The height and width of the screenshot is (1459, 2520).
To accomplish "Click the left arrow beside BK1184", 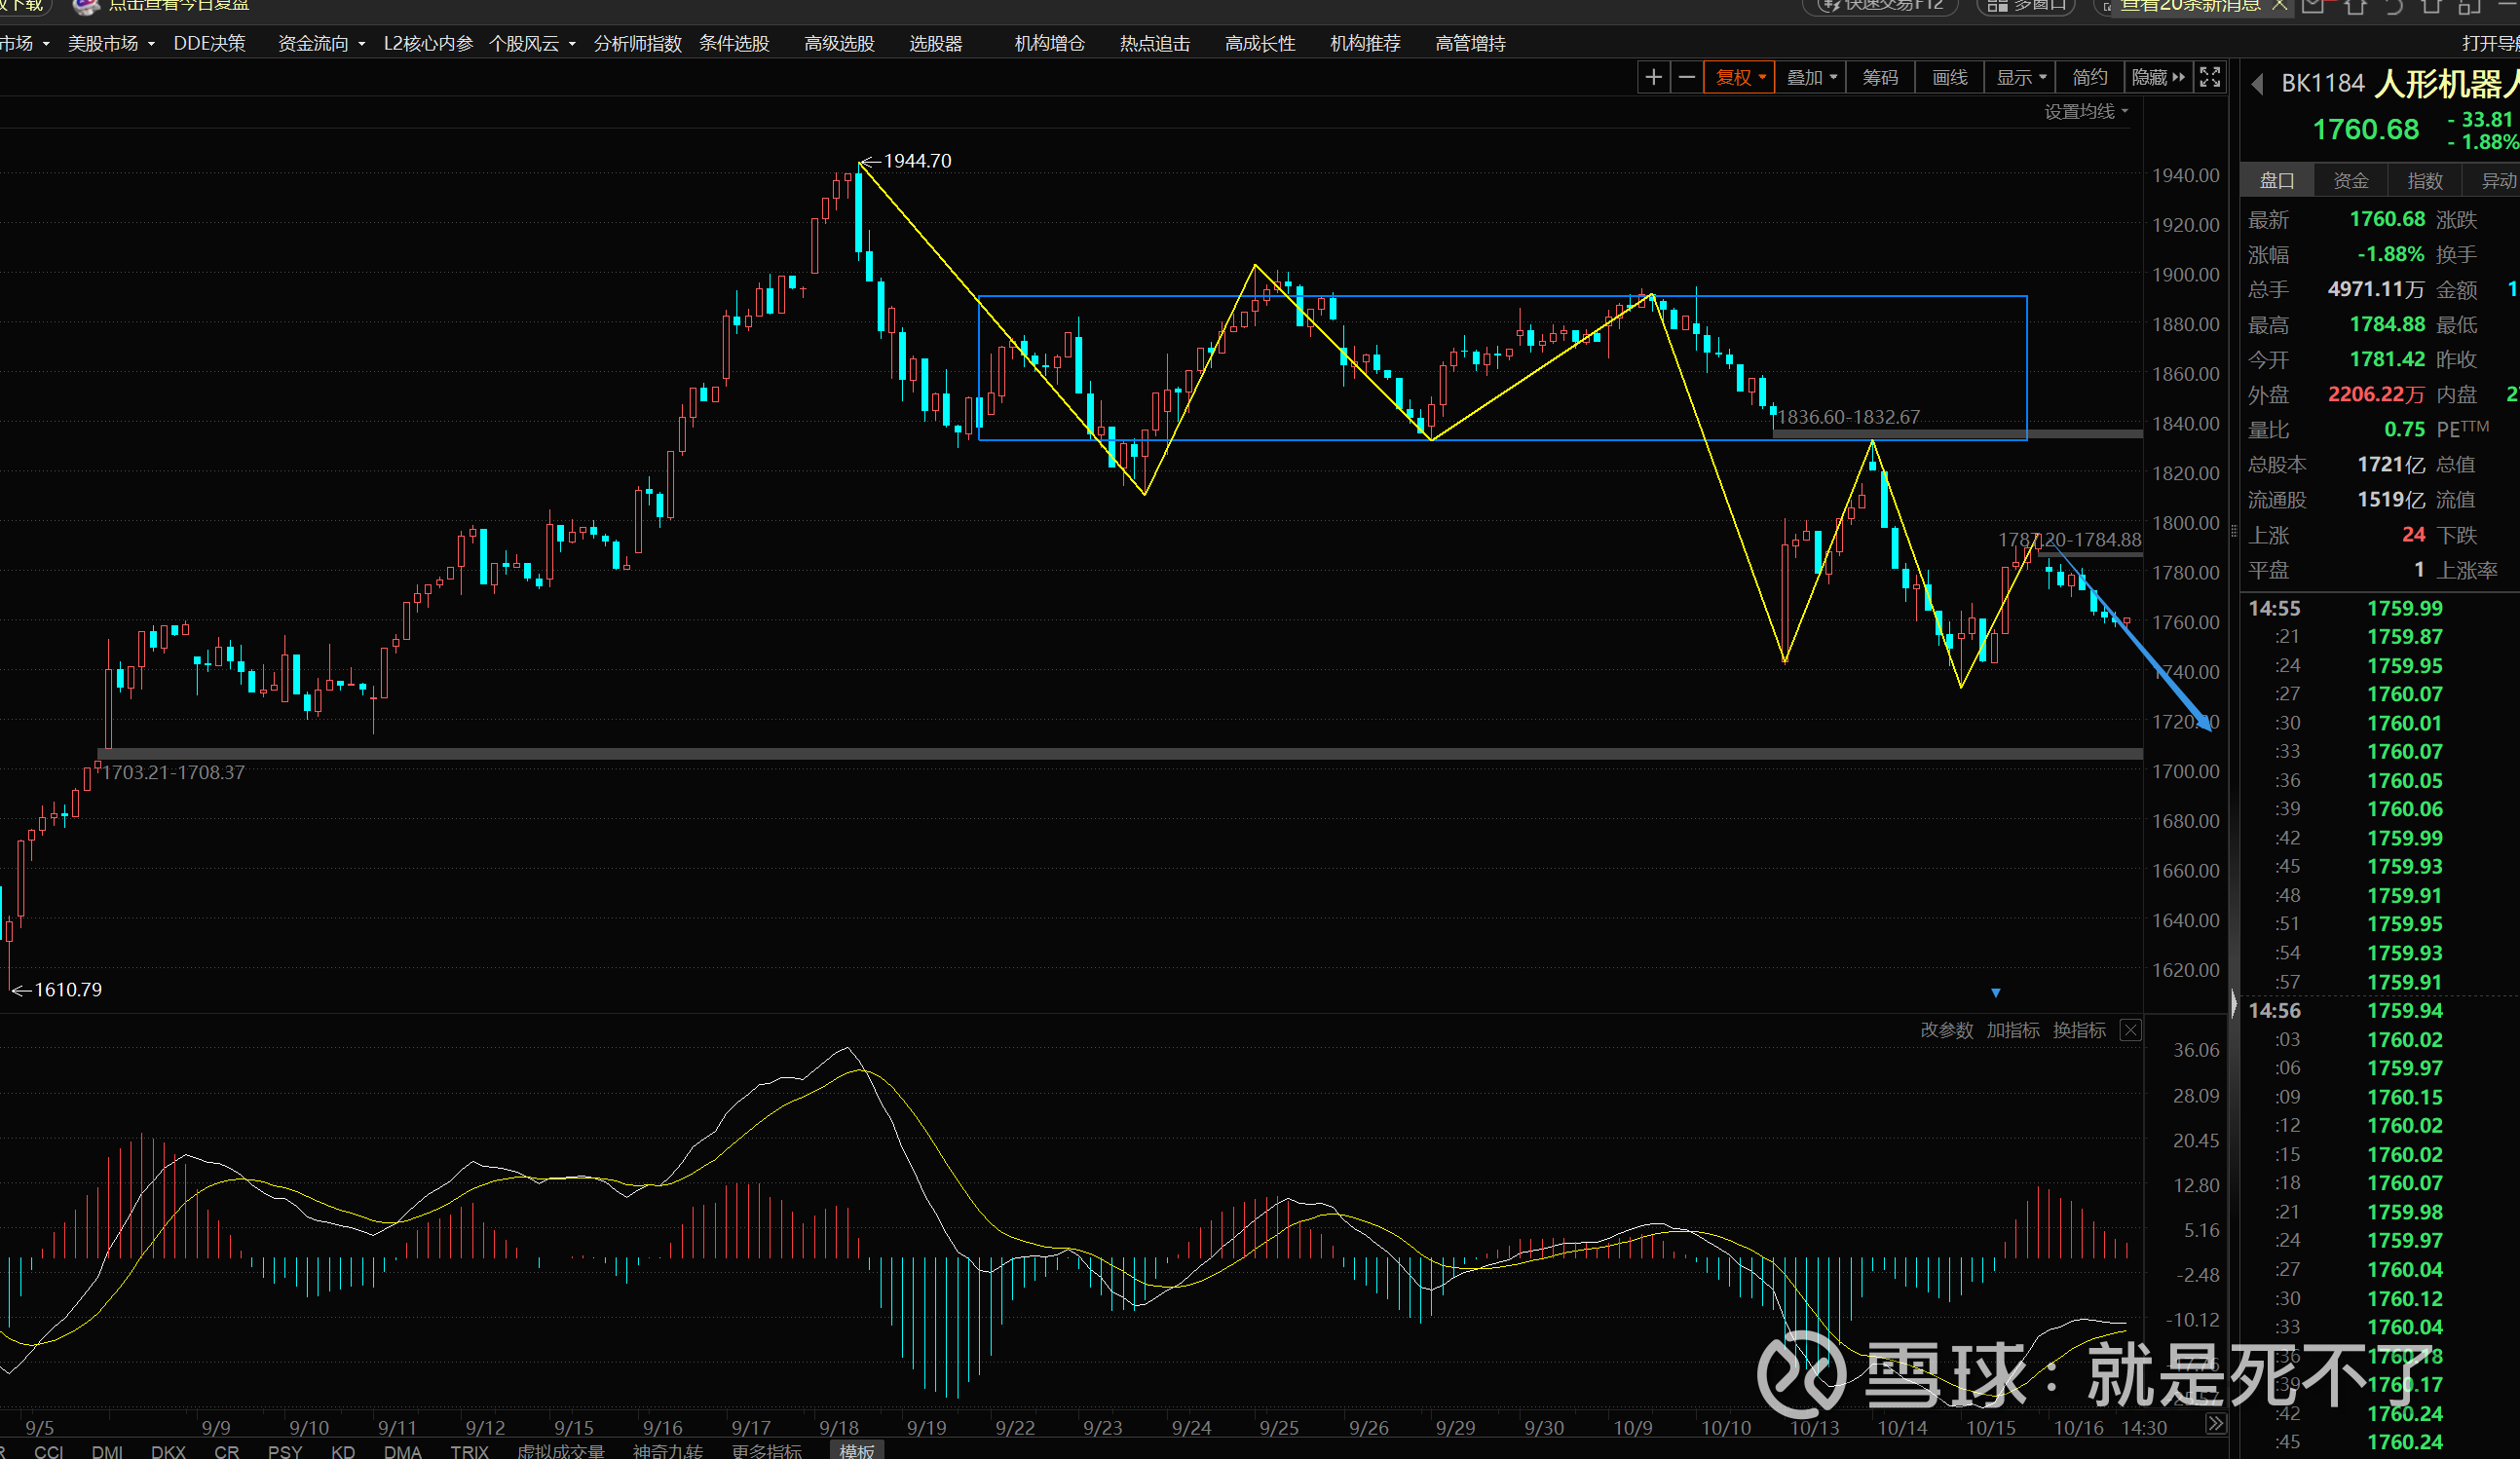I will [2257, 85].
